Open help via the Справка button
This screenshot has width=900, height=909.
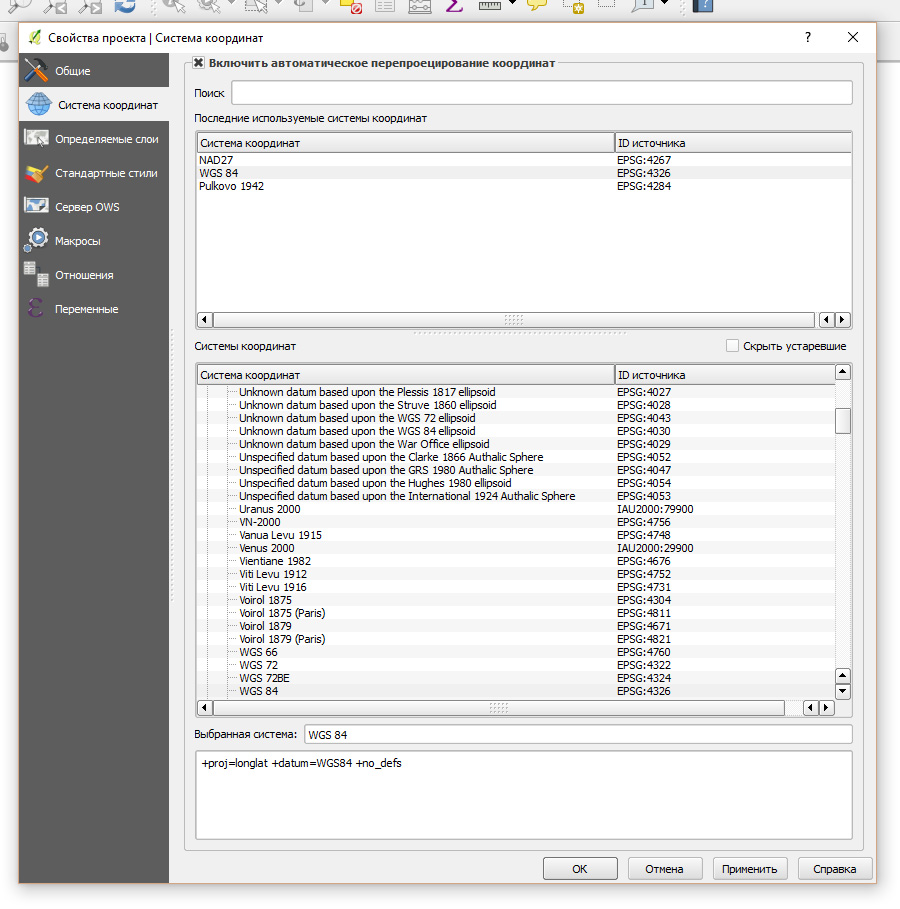point(834,869)
